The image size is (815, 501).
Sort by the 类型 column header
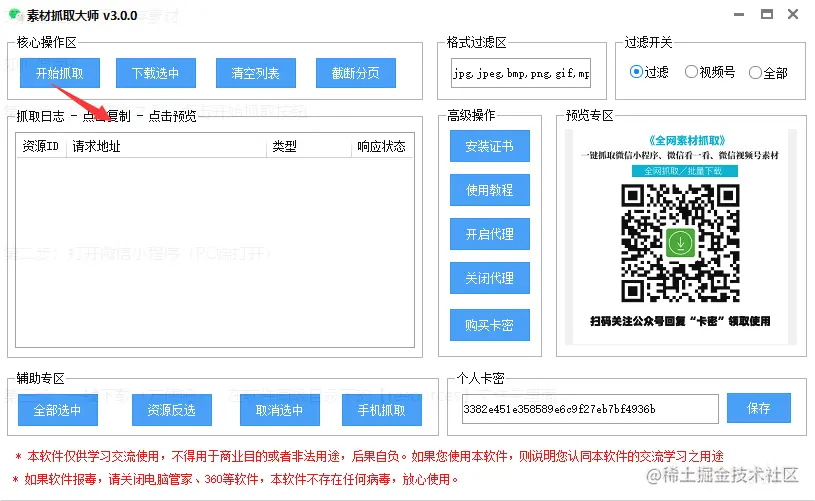(309, 147)
